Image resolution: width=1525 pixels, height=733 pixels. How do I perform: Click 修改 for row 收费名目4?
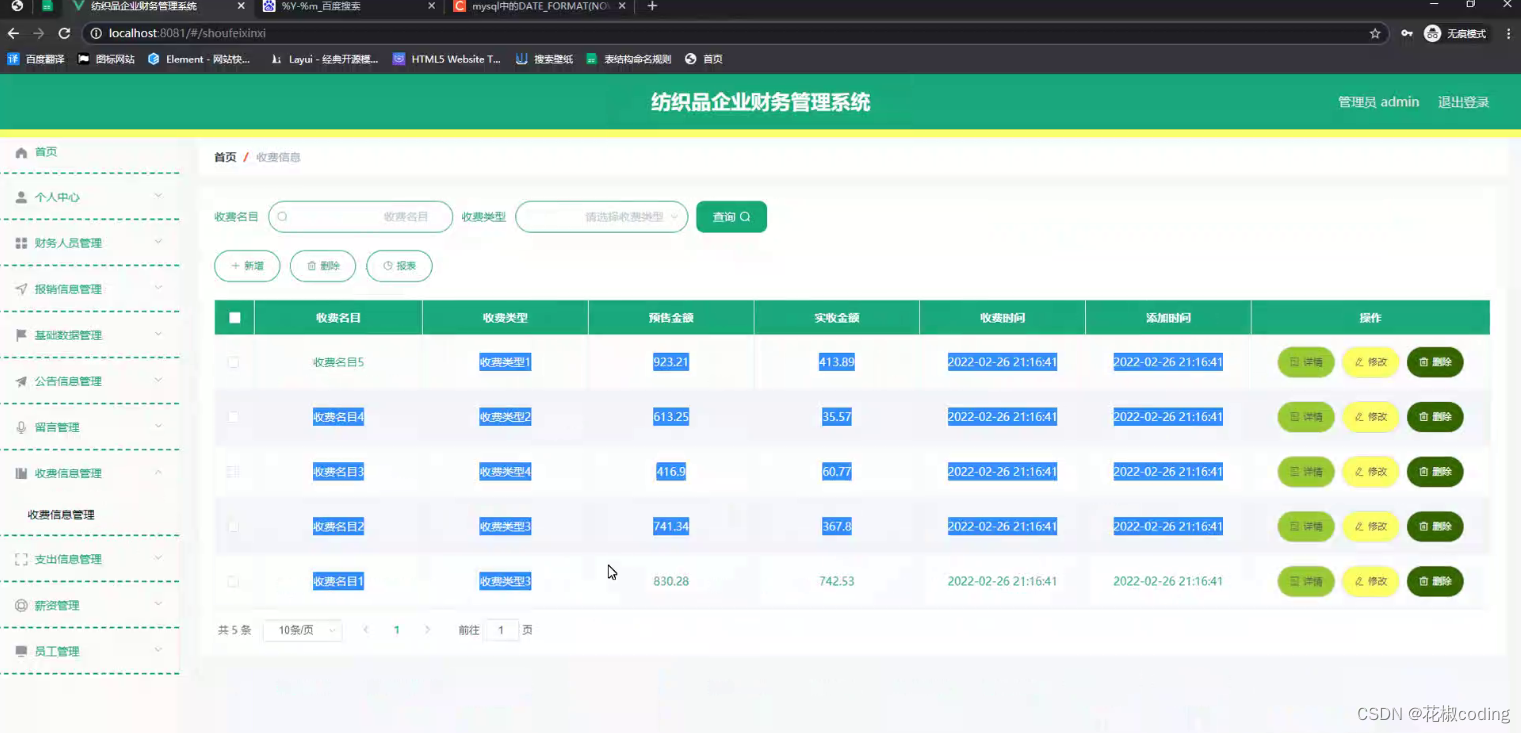pos(1371,417)
